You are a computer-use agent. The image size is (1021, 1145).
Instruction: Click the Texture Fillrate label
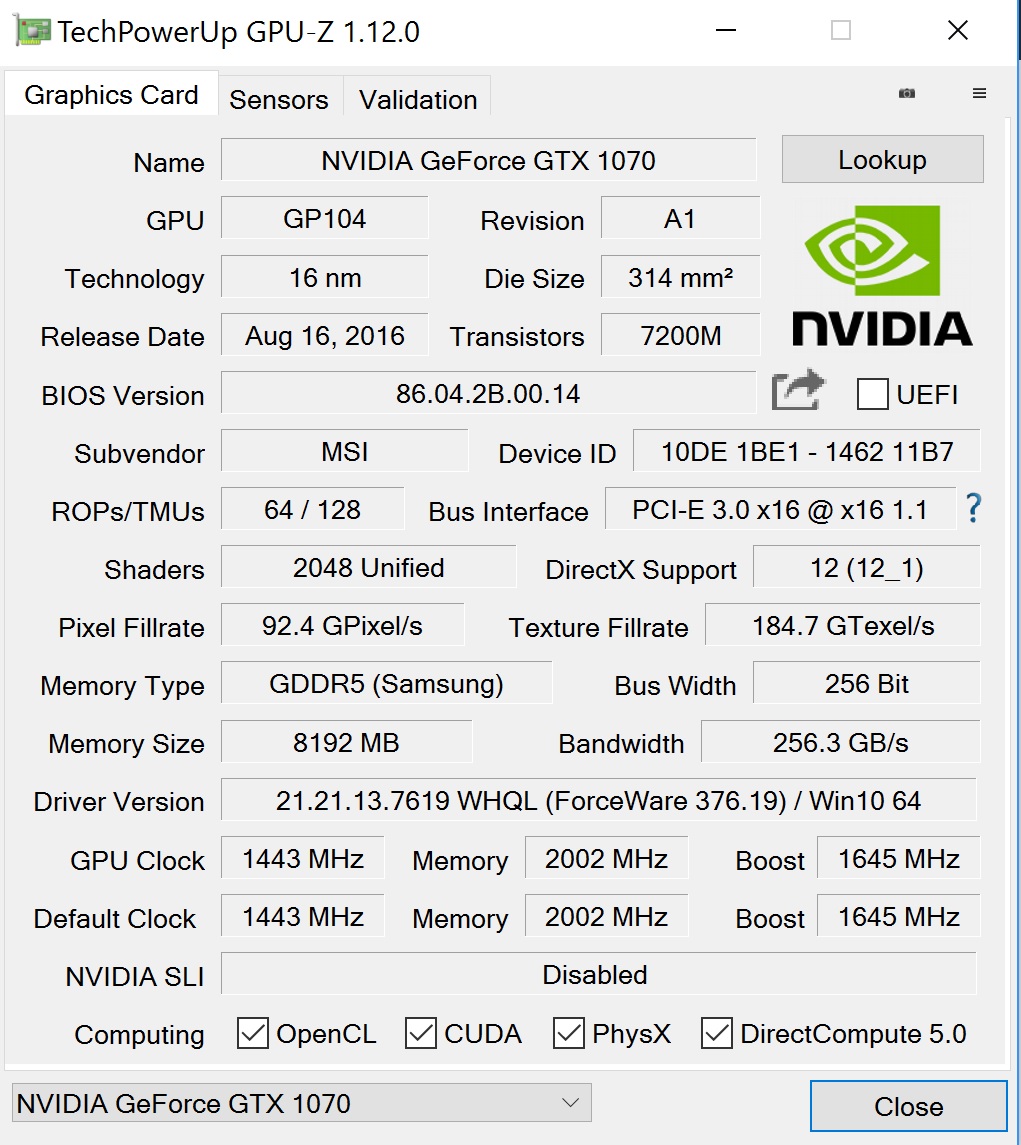(598, 627)
